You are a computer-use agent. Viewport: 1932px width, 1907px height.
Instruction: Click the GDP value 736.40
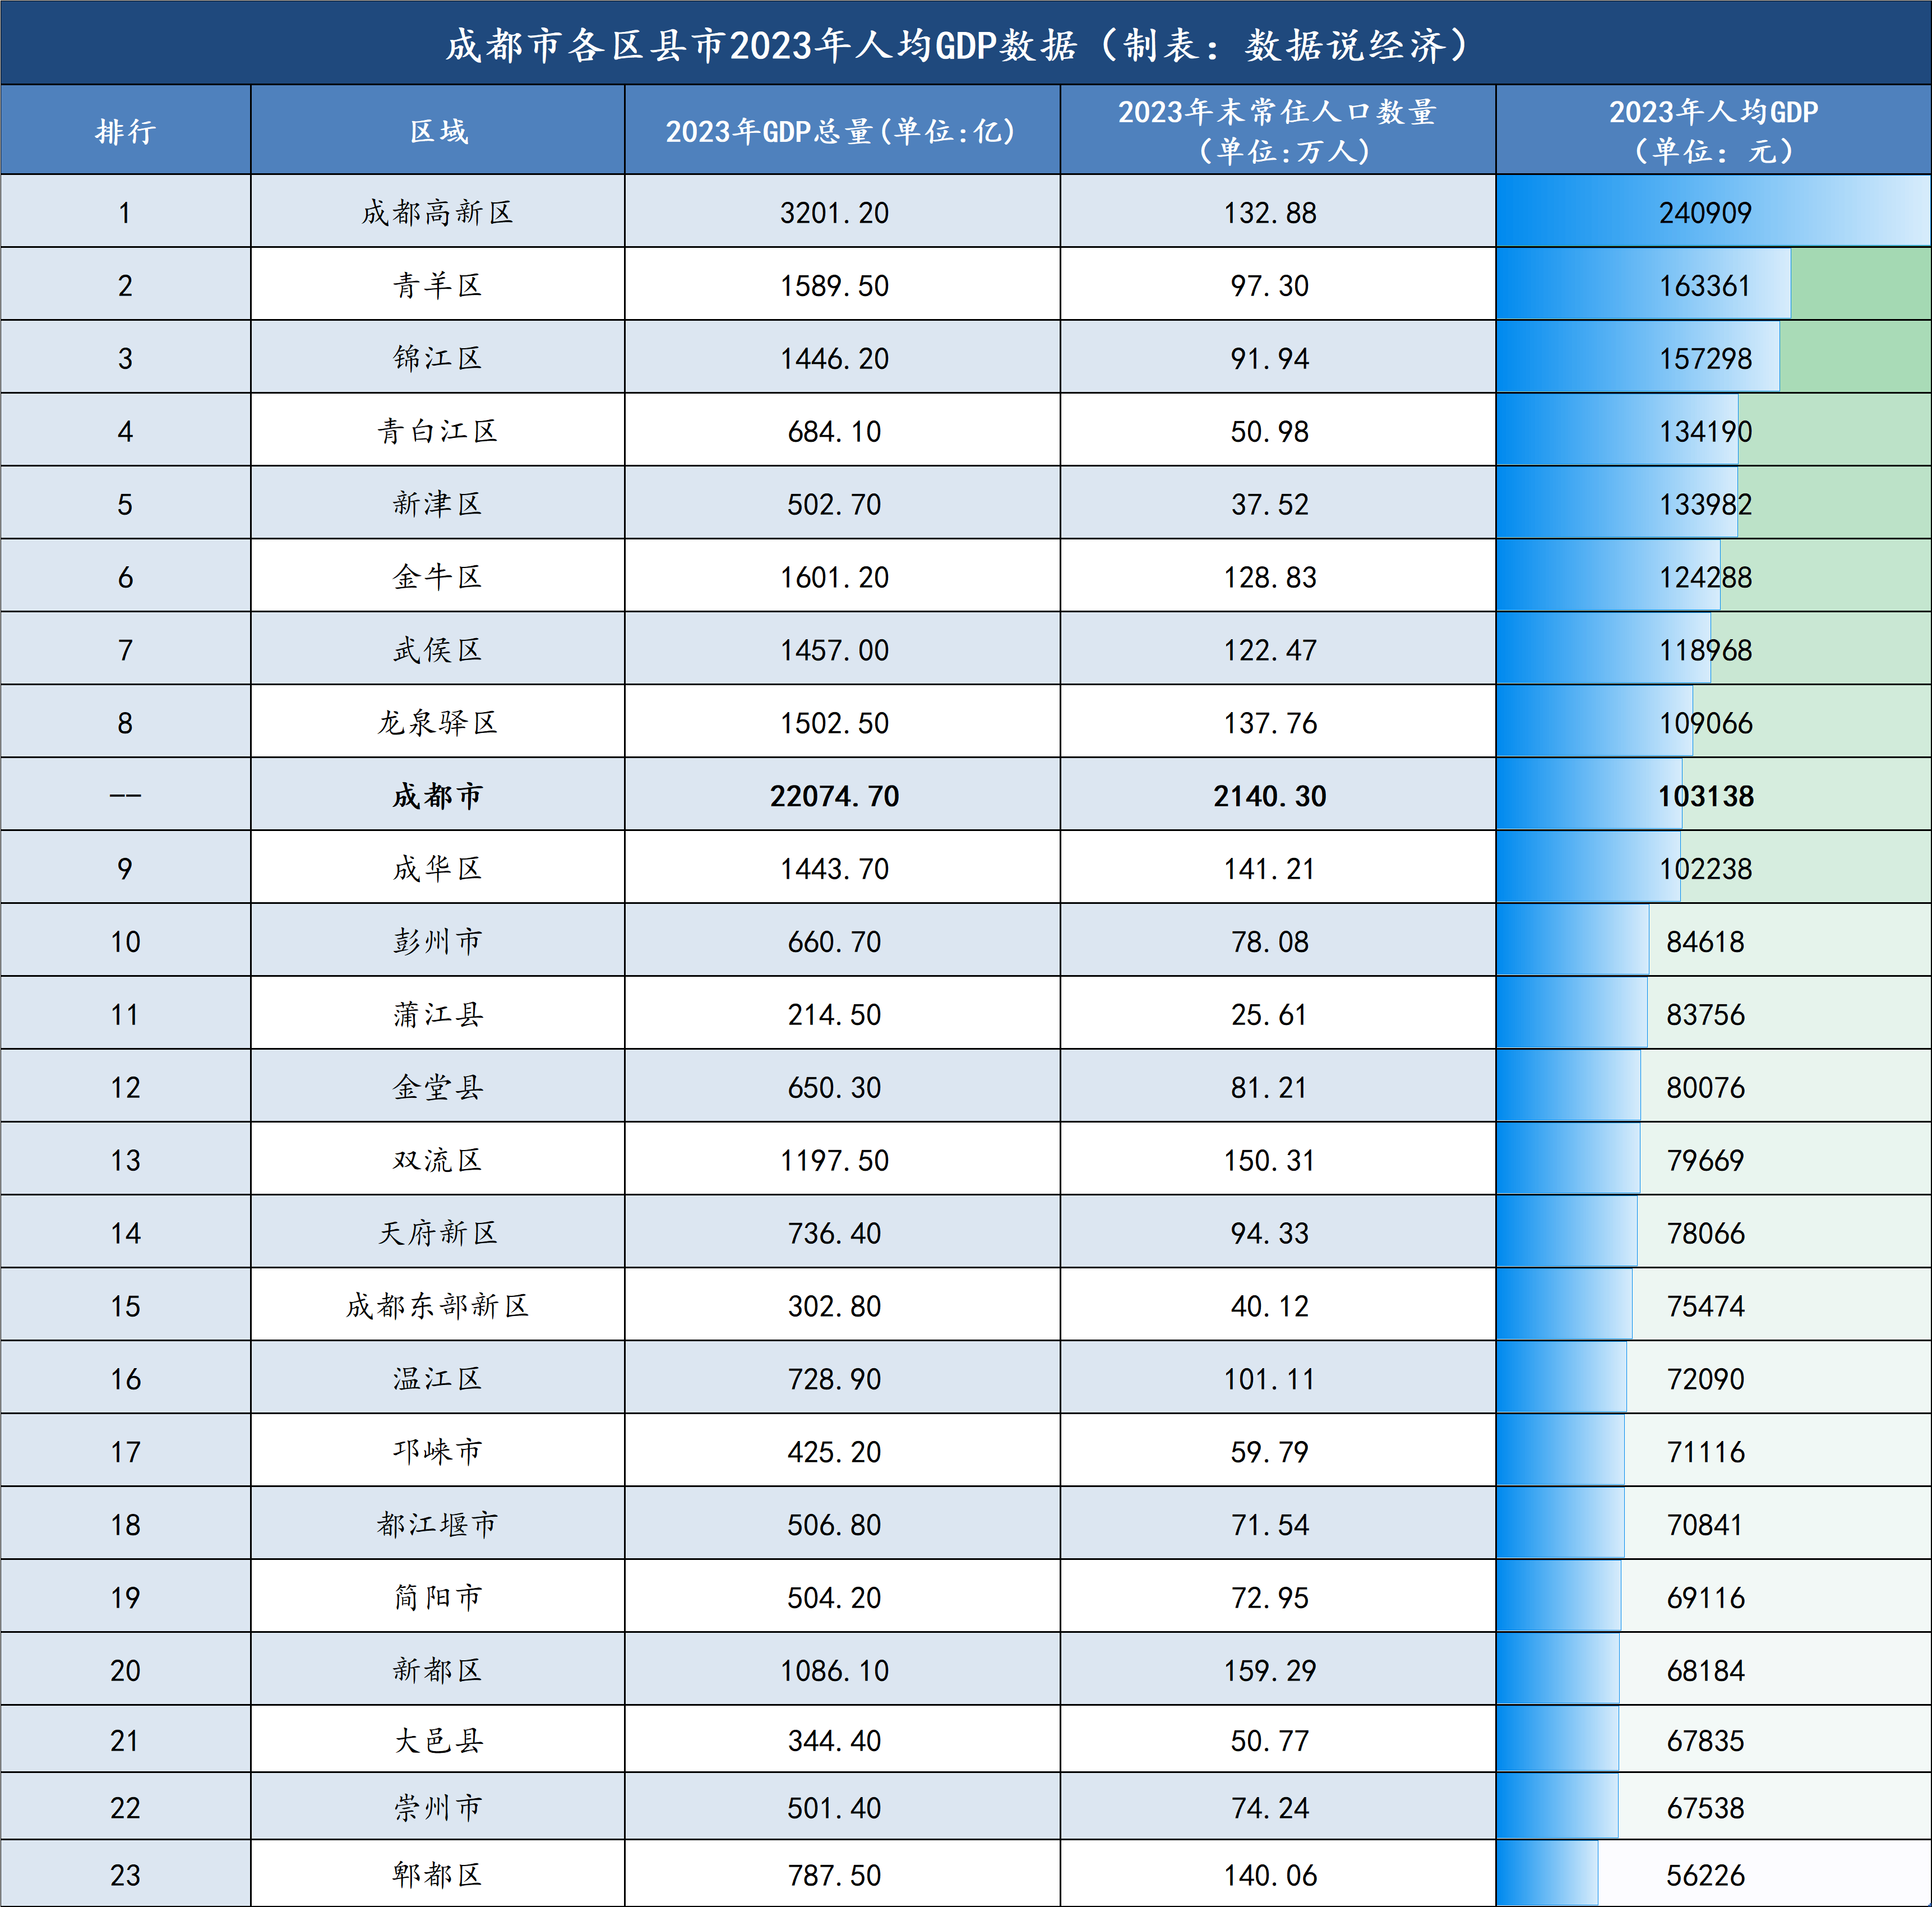834,1235
